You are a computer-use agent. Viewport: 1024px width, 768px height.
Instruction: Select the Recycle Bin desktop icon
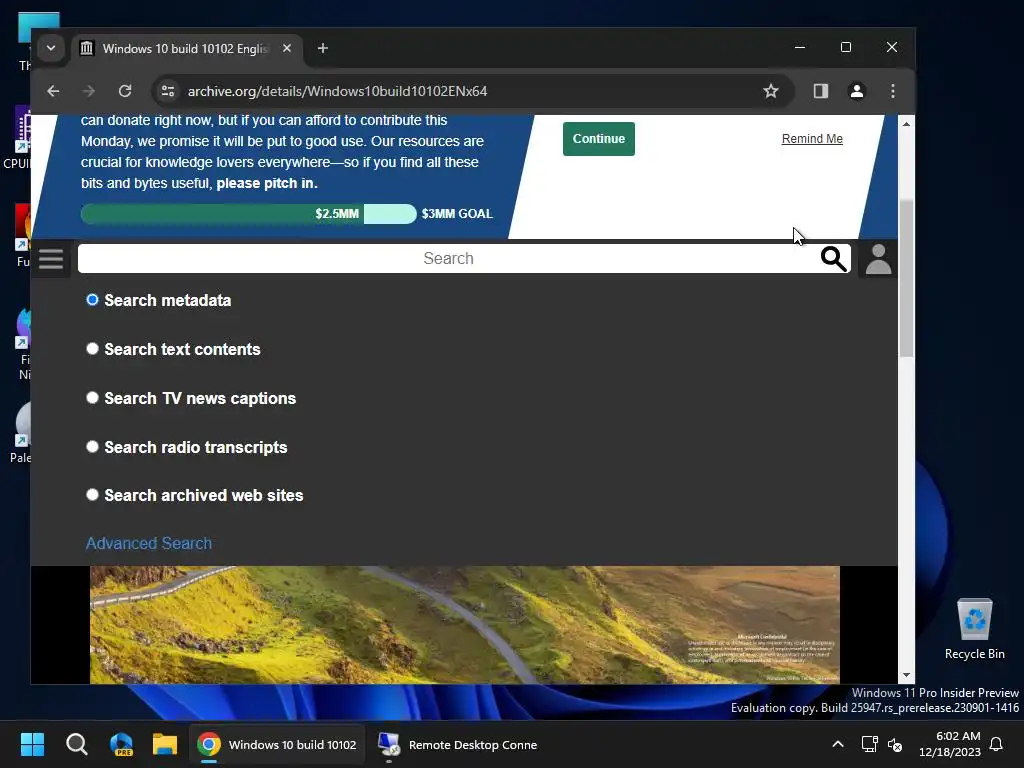(974, 630)
